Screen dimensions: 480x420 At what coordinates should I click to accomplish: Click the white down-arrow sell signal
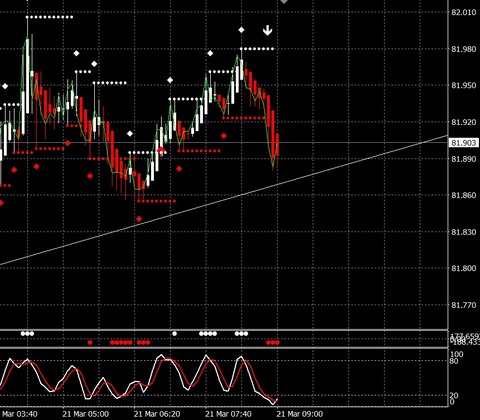pos(267,30)
